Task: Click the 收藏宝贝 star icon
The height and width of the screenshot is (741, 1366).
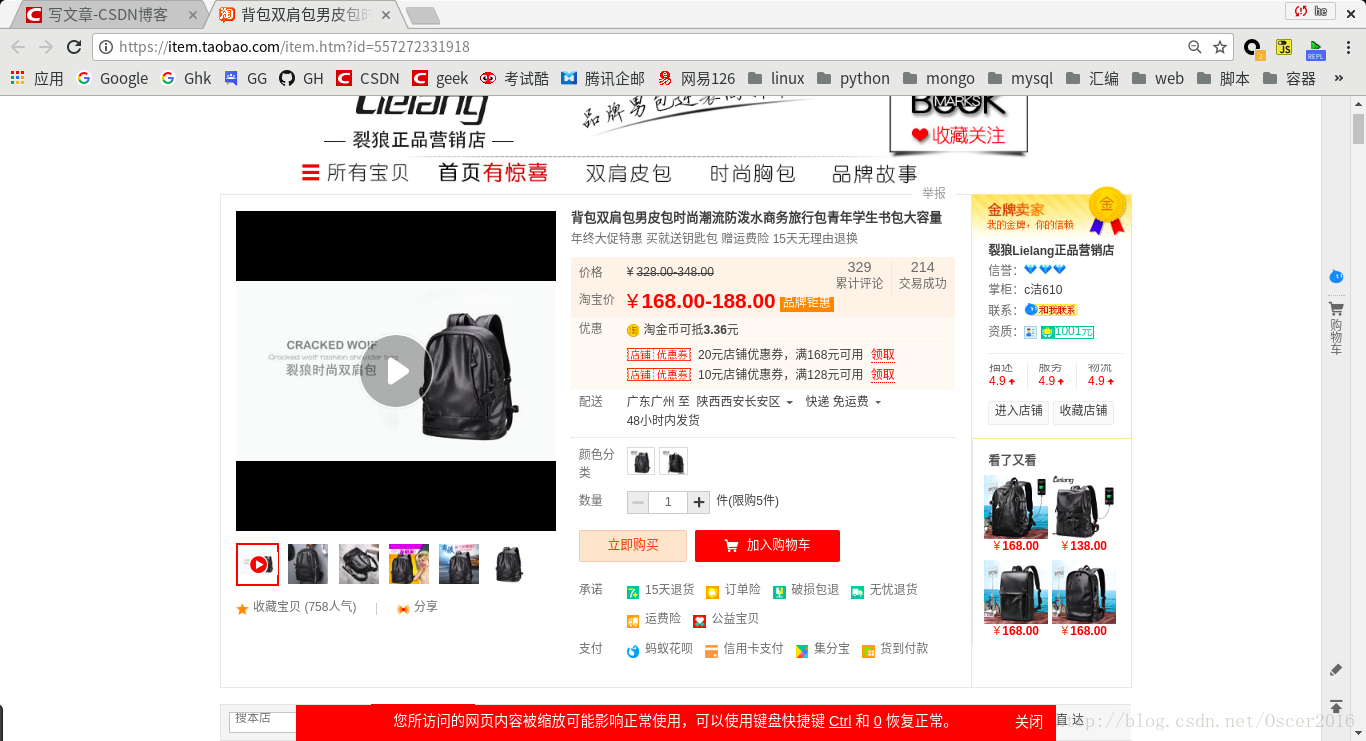Action: click(x=242, y=608)
